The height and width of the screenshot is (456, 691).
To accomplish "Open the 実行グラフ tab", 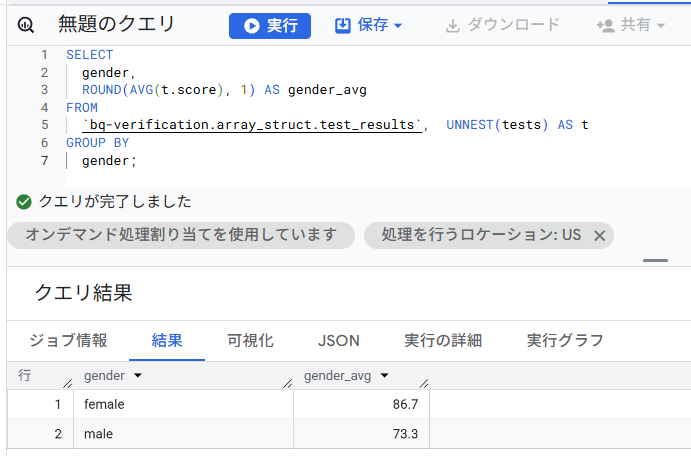I will (x=565, y=340).
